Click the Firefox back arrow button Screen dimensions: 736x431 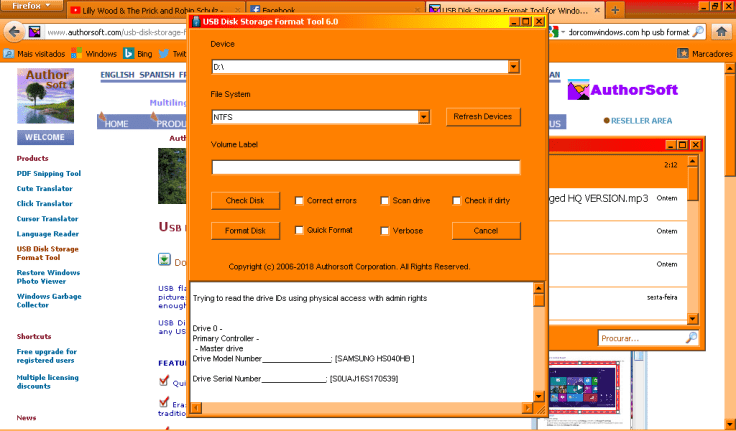[x=13, y=31]
